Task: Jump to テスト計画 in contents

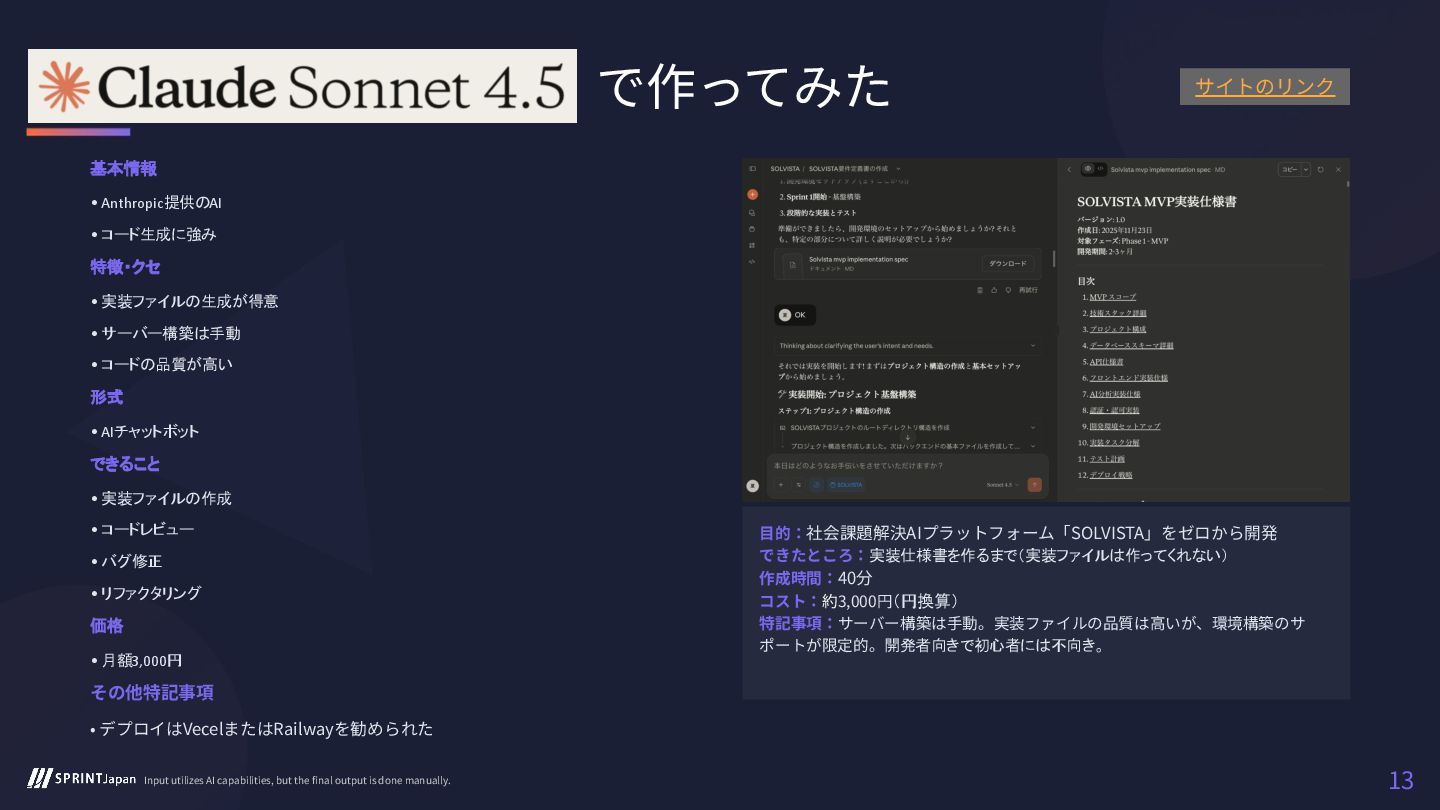Action: click(1108, 458)
